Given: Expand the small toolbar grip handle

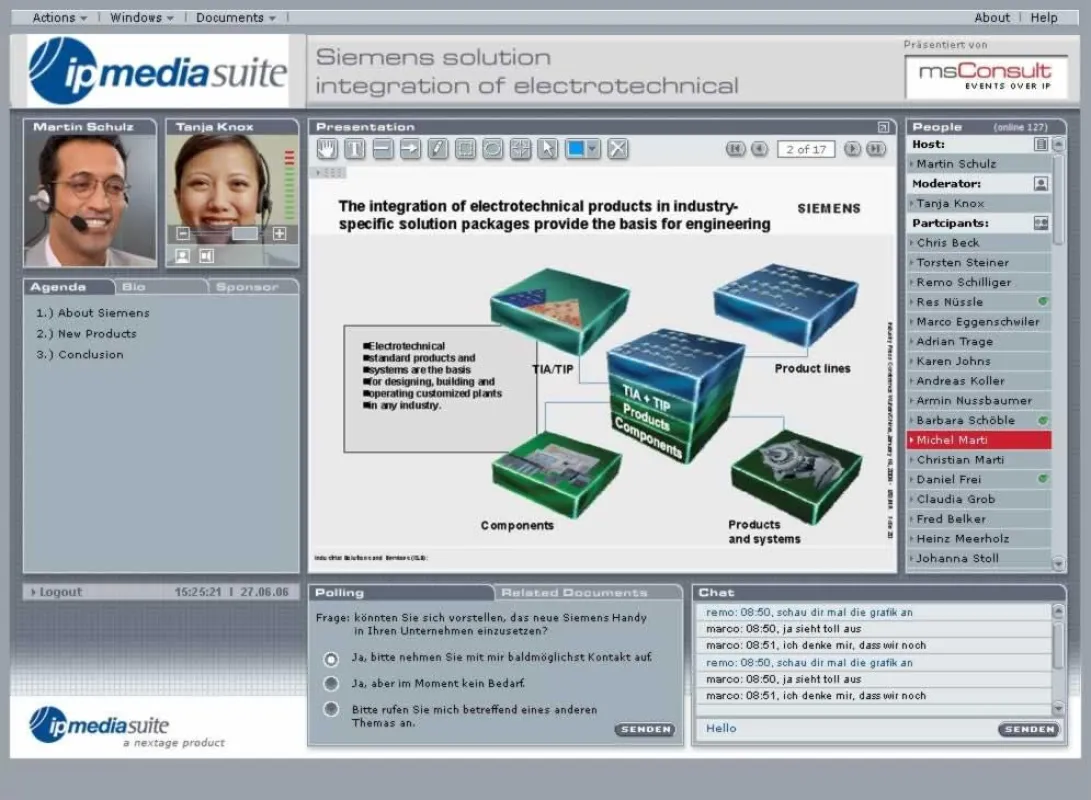Looking at the screenshot, I should [330, 172].
